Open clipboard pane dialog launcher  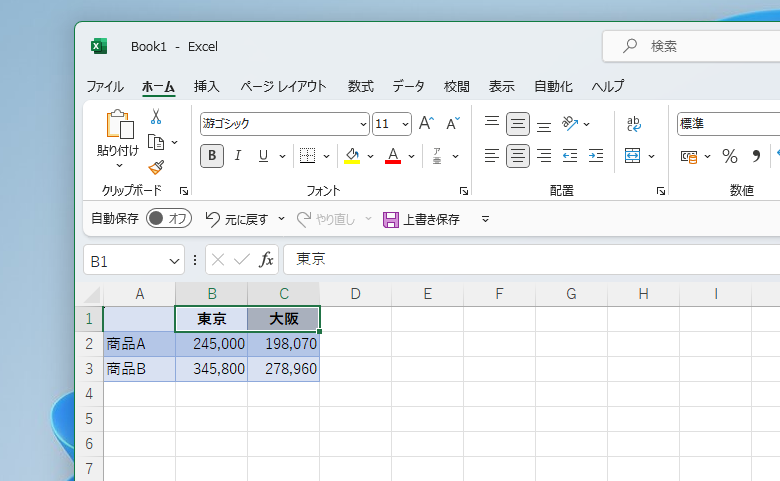[x=184, y=191]
